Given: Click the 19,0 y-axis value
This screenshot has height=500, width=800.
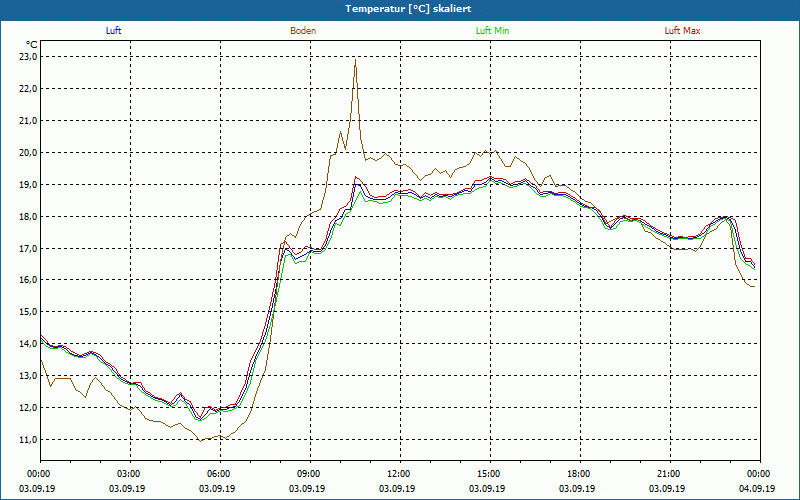Looking at the screenshot, I should coord(29,185).
